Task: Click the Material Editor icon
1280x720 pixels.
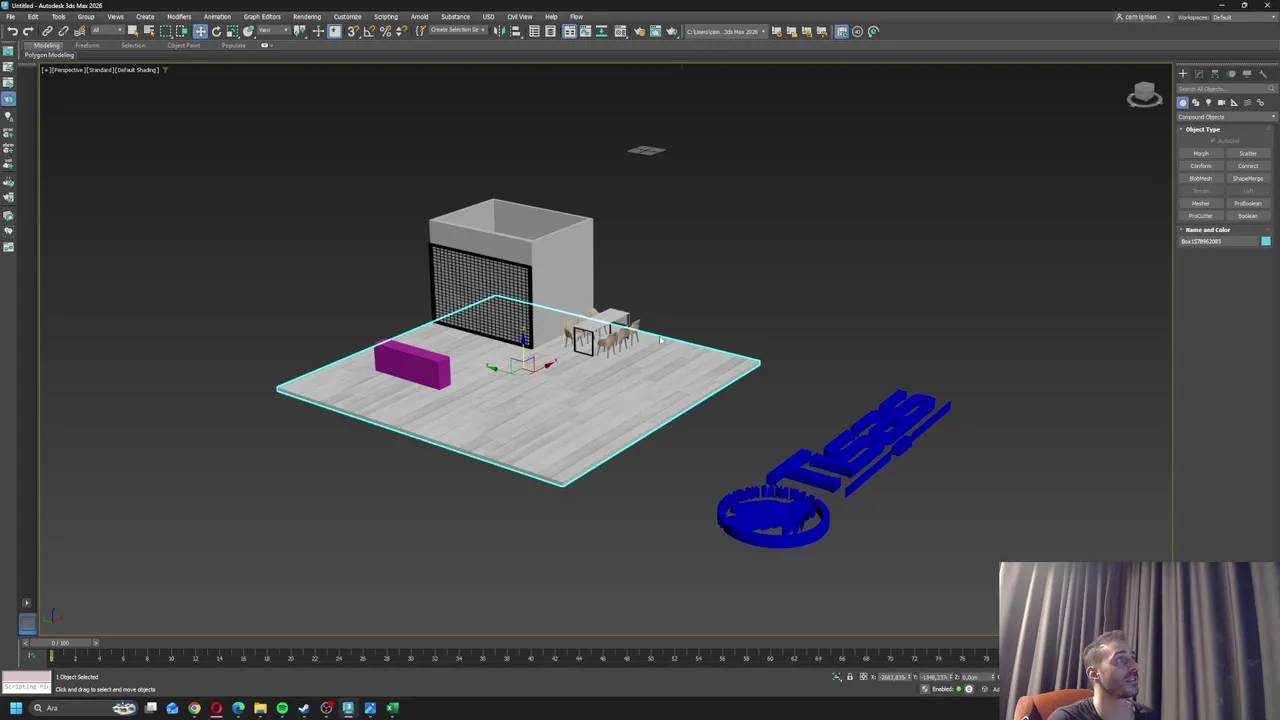Action: [x=620, y=31]
